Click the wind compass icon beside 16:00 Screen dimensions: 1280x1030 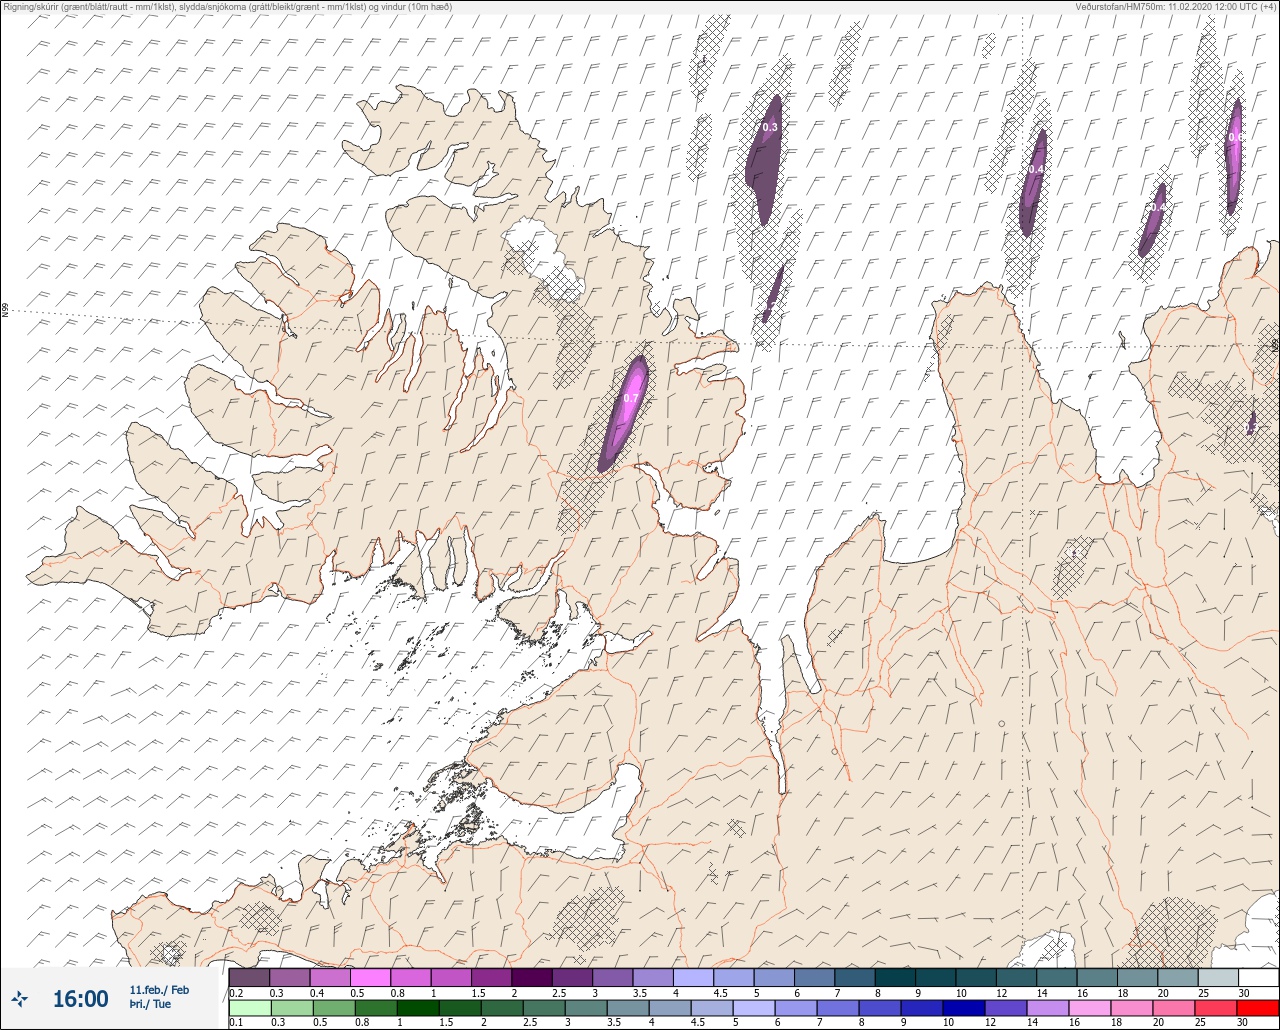20,998
